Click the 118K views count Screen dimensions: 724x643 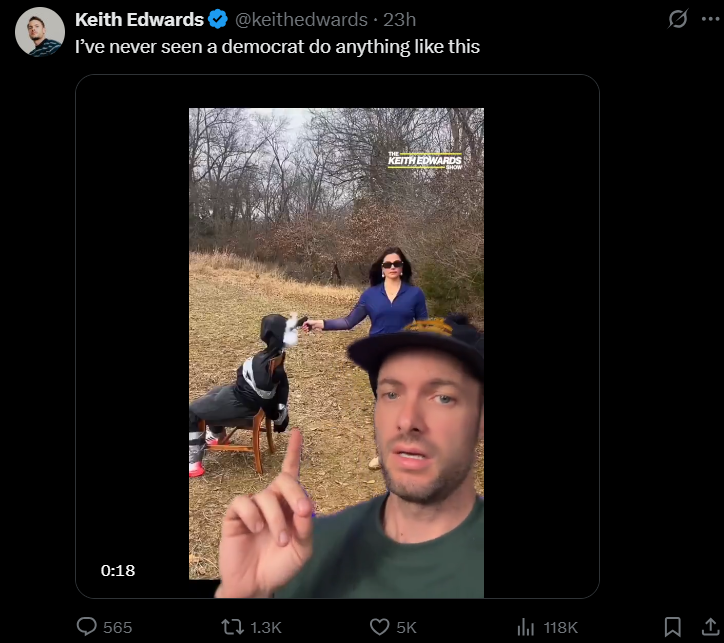point(561,627)
